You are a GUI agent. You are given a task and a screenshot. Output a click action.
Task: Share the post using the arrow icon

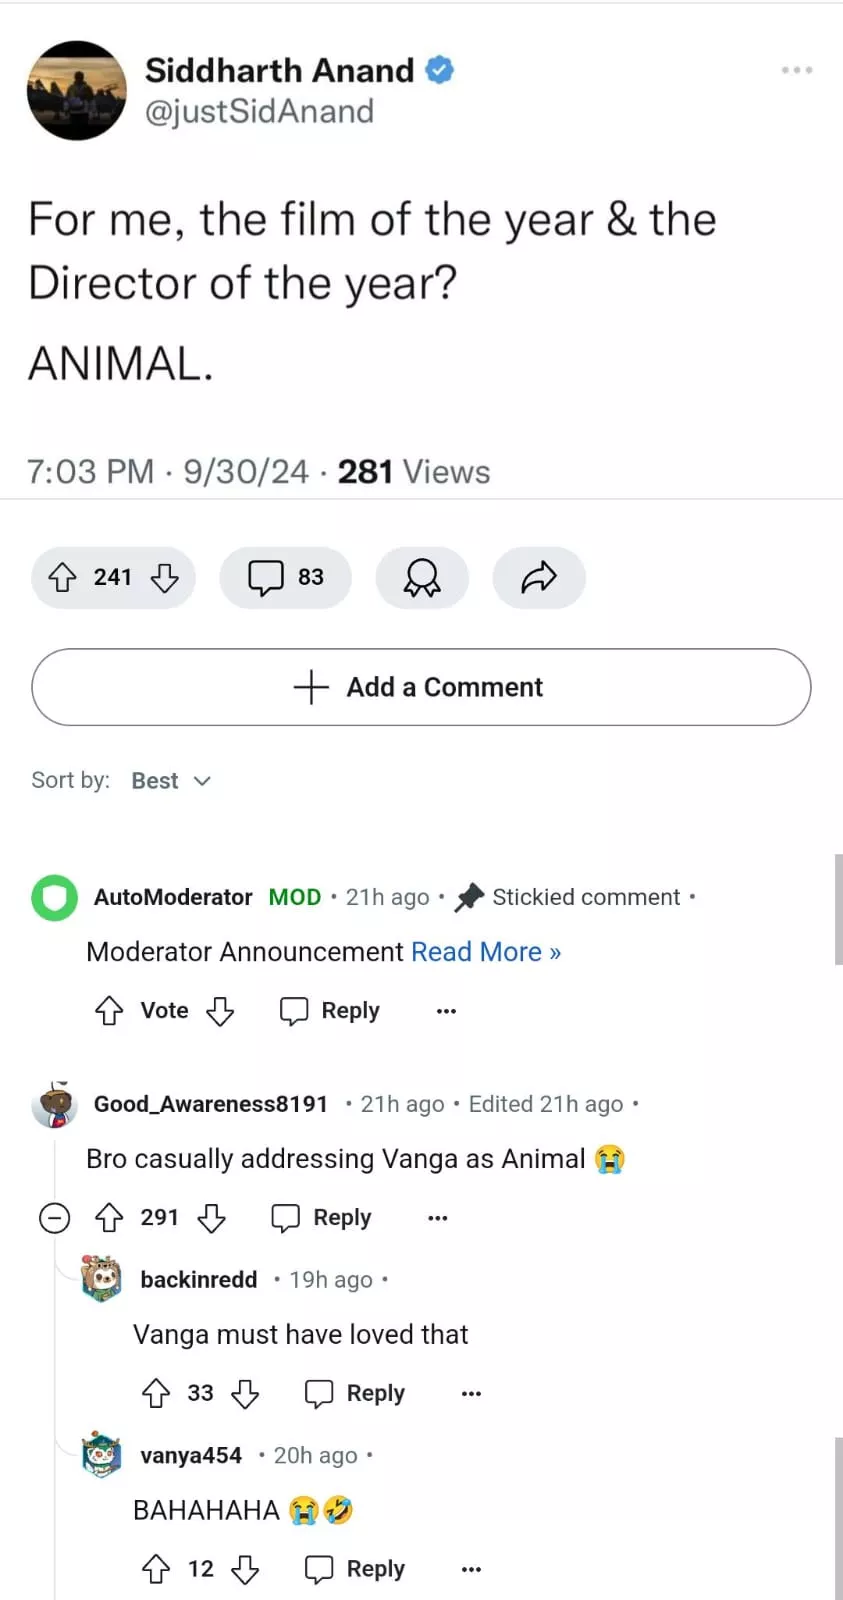click(538, 577)
